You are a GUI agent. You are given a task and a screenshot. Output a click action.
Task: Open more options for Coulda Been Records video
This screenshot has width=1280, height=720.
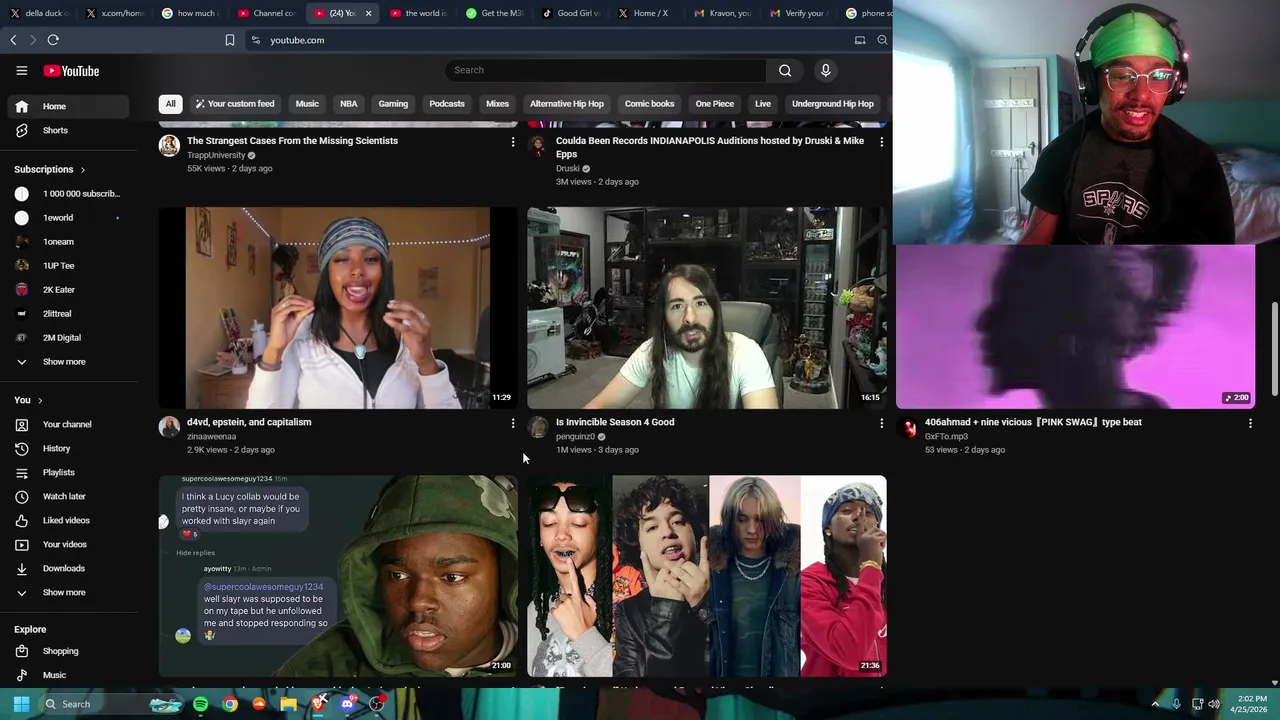(x=881, y=142)
